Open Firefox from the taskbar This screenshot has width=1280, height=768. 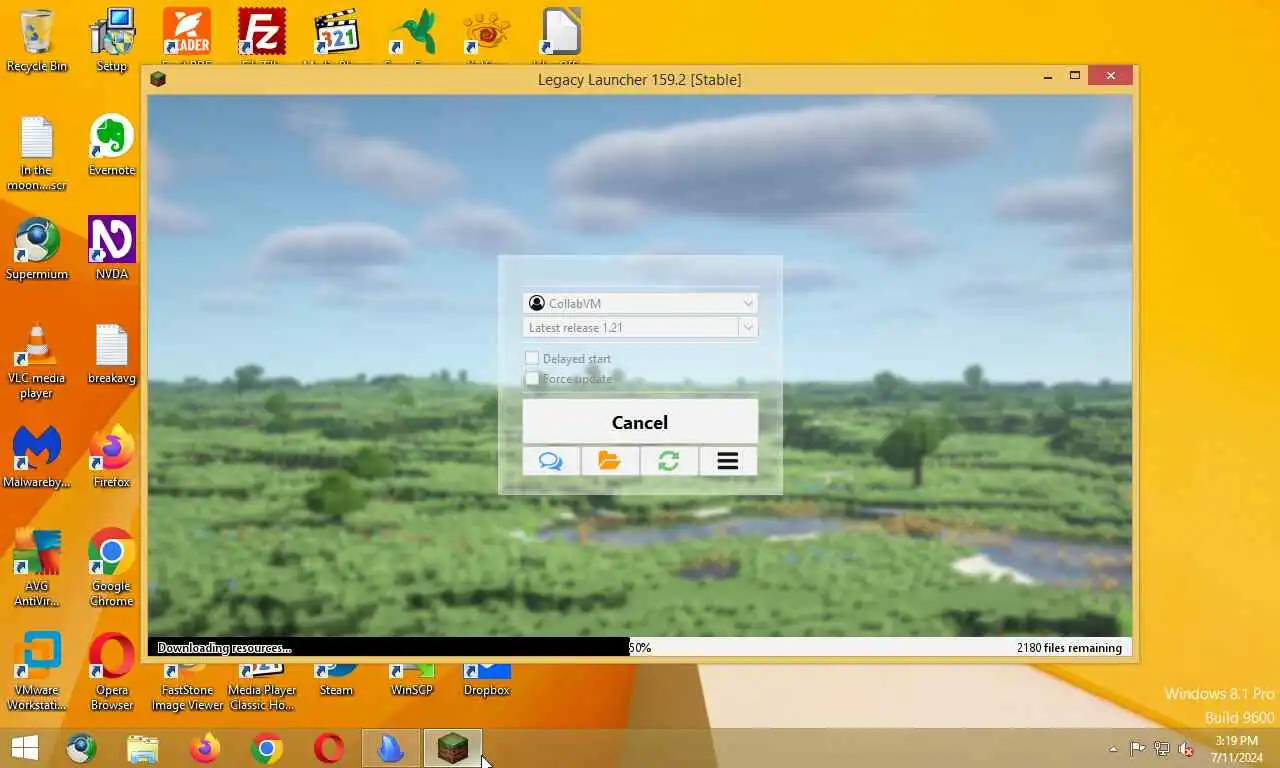click(x=205, y=748)
